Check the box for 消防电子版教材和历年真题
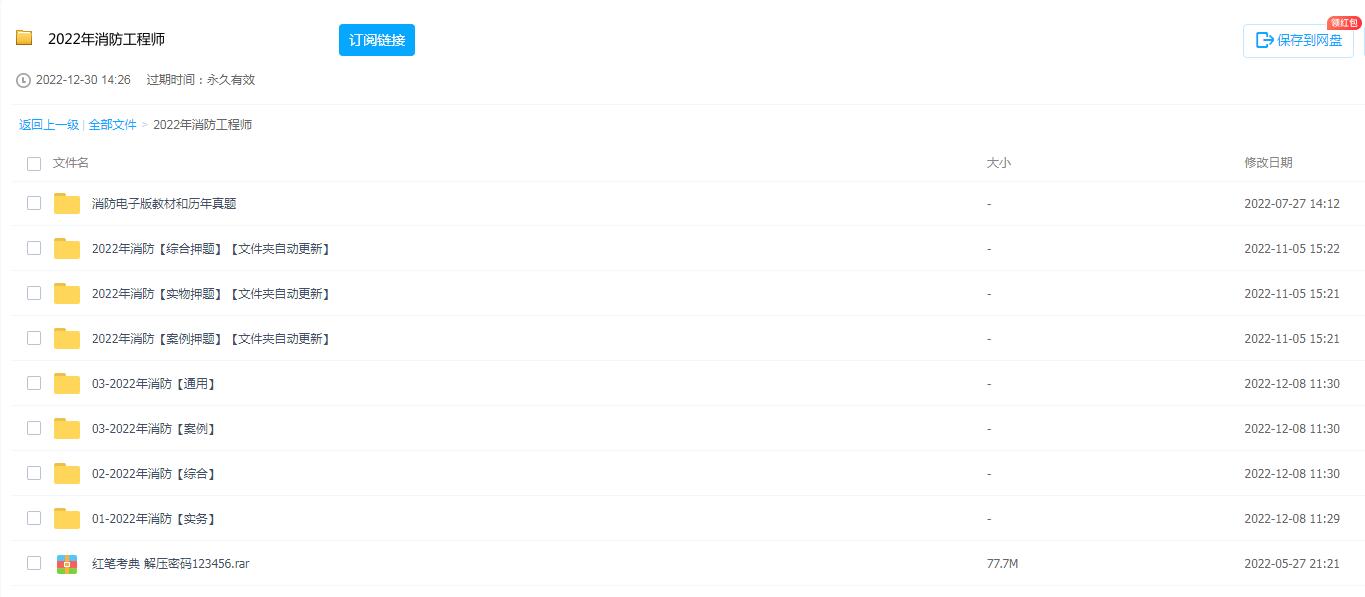This screenshot has width=1365, height=597. point(34,203)
